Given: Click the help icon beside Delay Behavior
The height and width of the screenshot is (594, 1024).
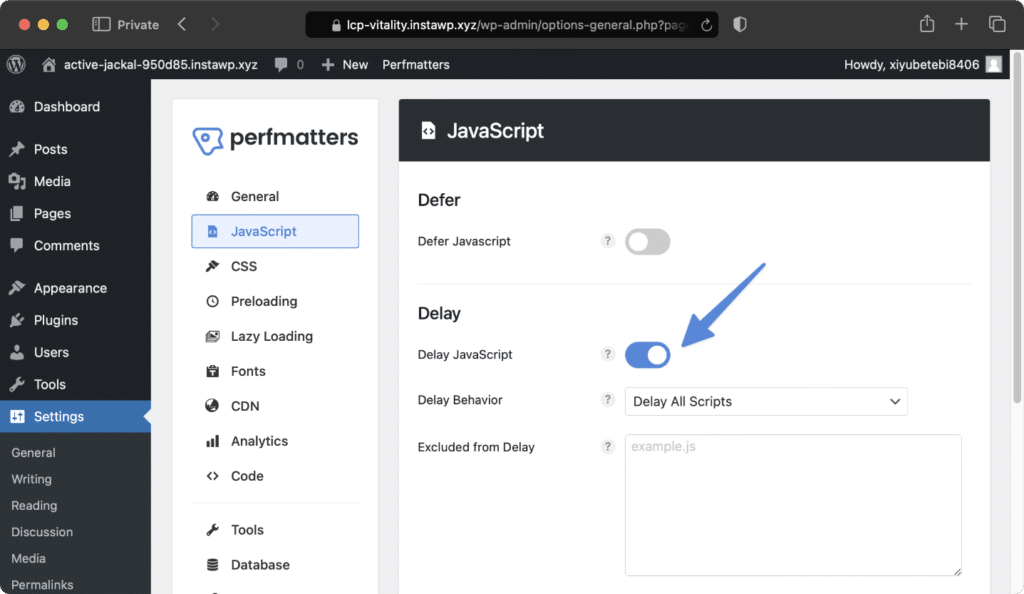Looking at the screenshot, I should pyautogui.click(x=607, y=399).
